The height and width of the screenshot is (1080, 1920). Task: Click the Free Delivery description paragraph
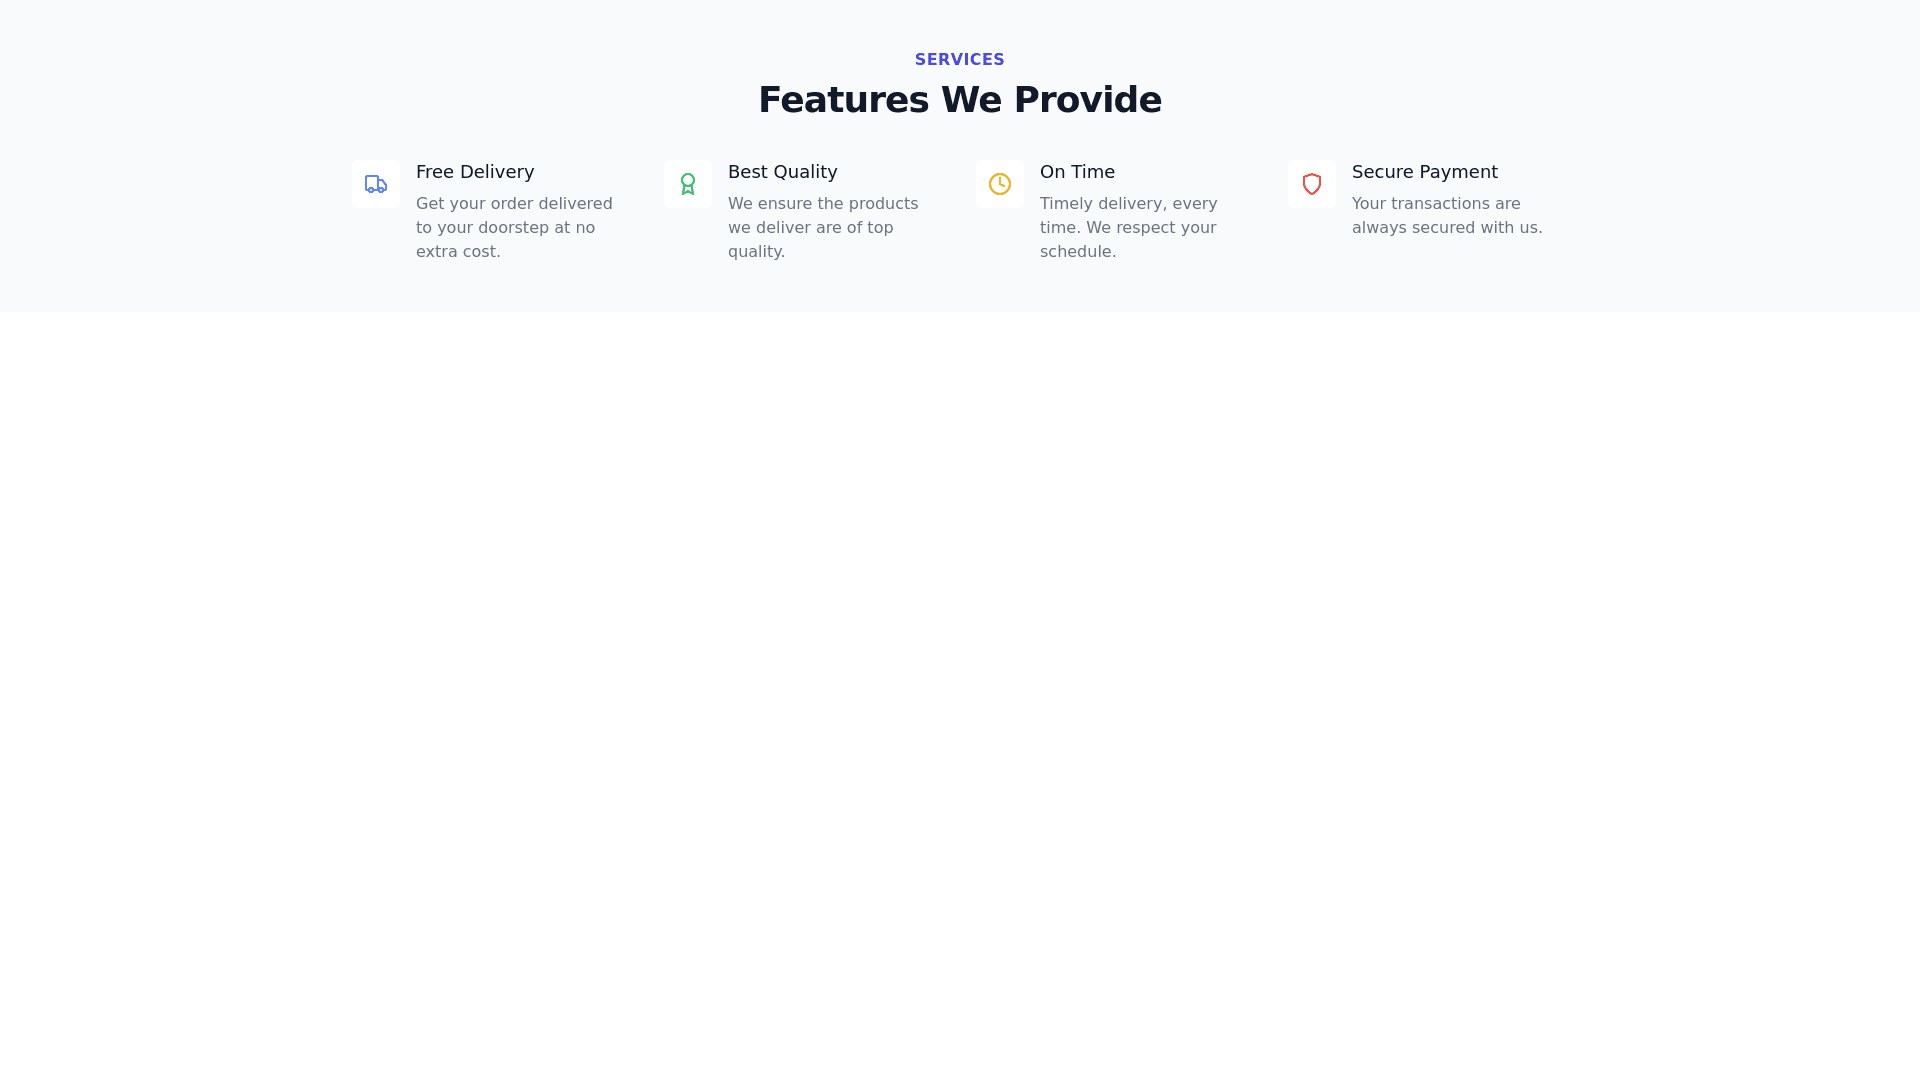click(x=514, y=227)
